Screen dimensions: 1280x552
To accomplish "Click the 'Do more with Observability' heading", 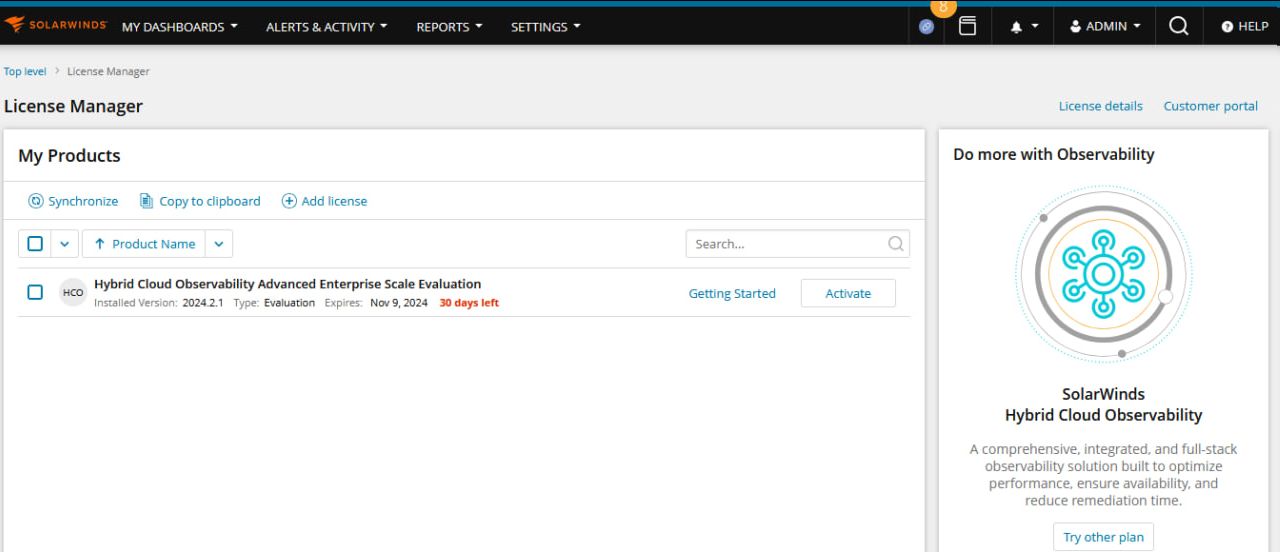I will 1054,154.
